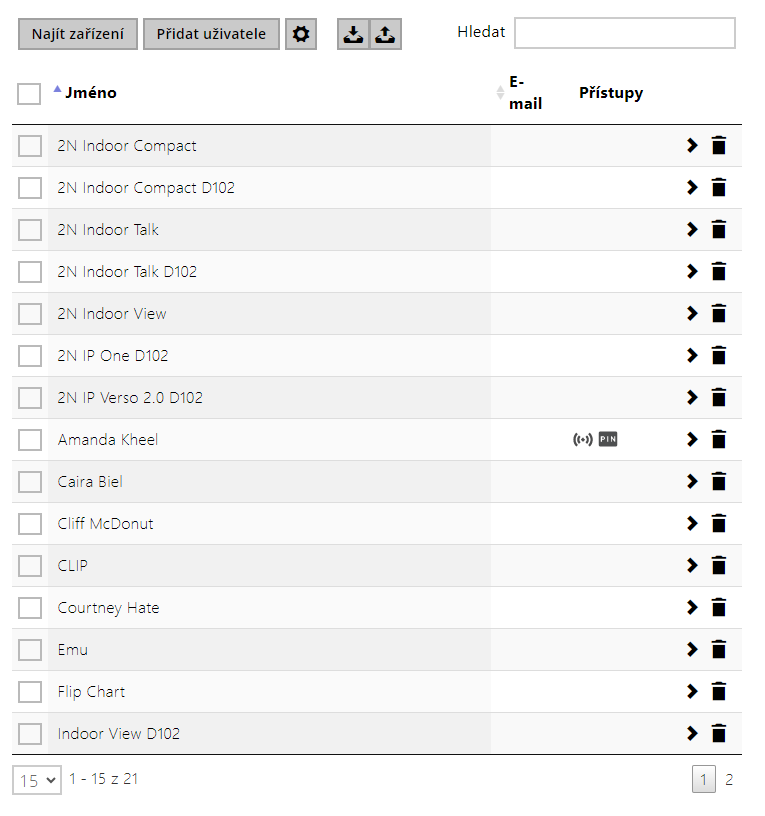
Task: Go to page 2 of the list
Action: pyautogui.click(x=729, y=780)
